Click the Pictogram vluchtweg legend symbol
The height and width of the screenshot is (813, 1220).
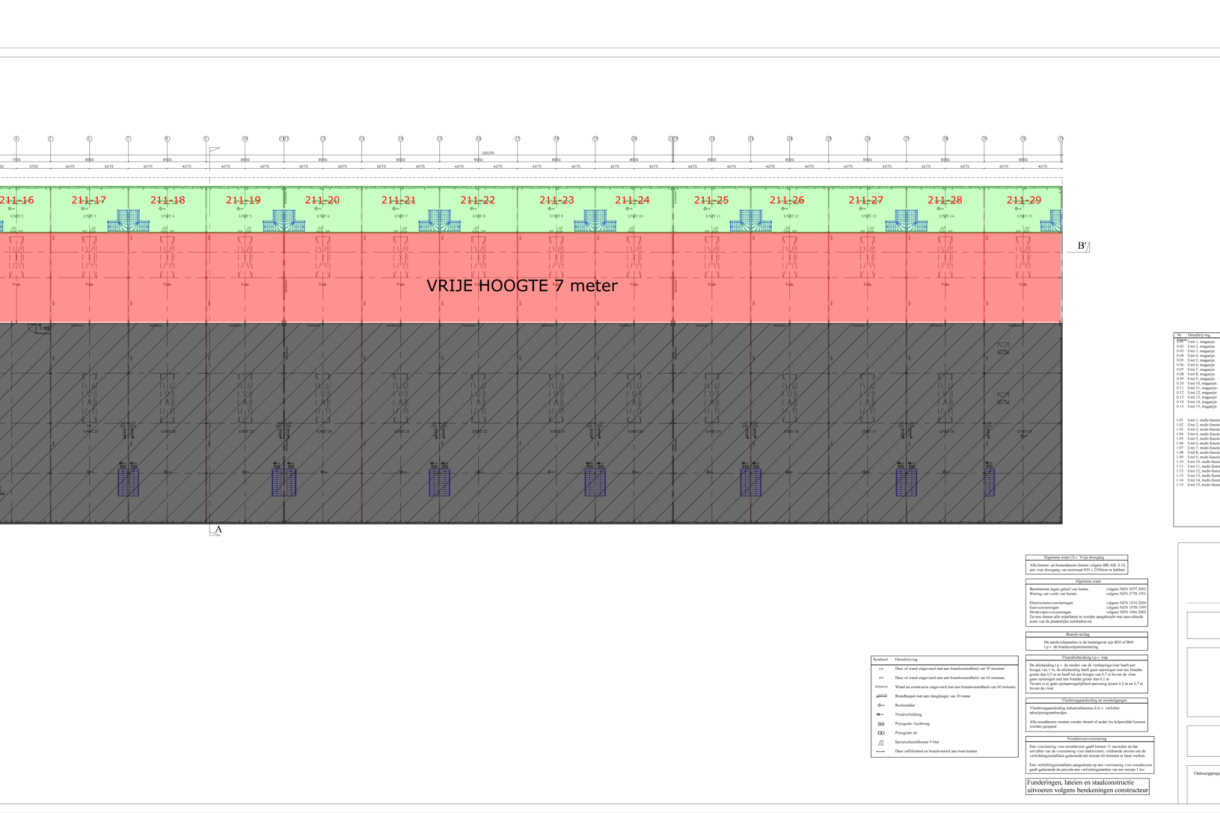(880, 723)
